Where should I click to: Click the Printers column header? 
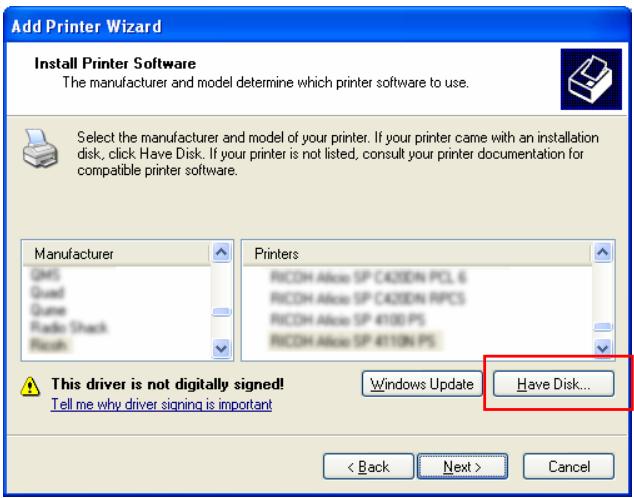417,254
